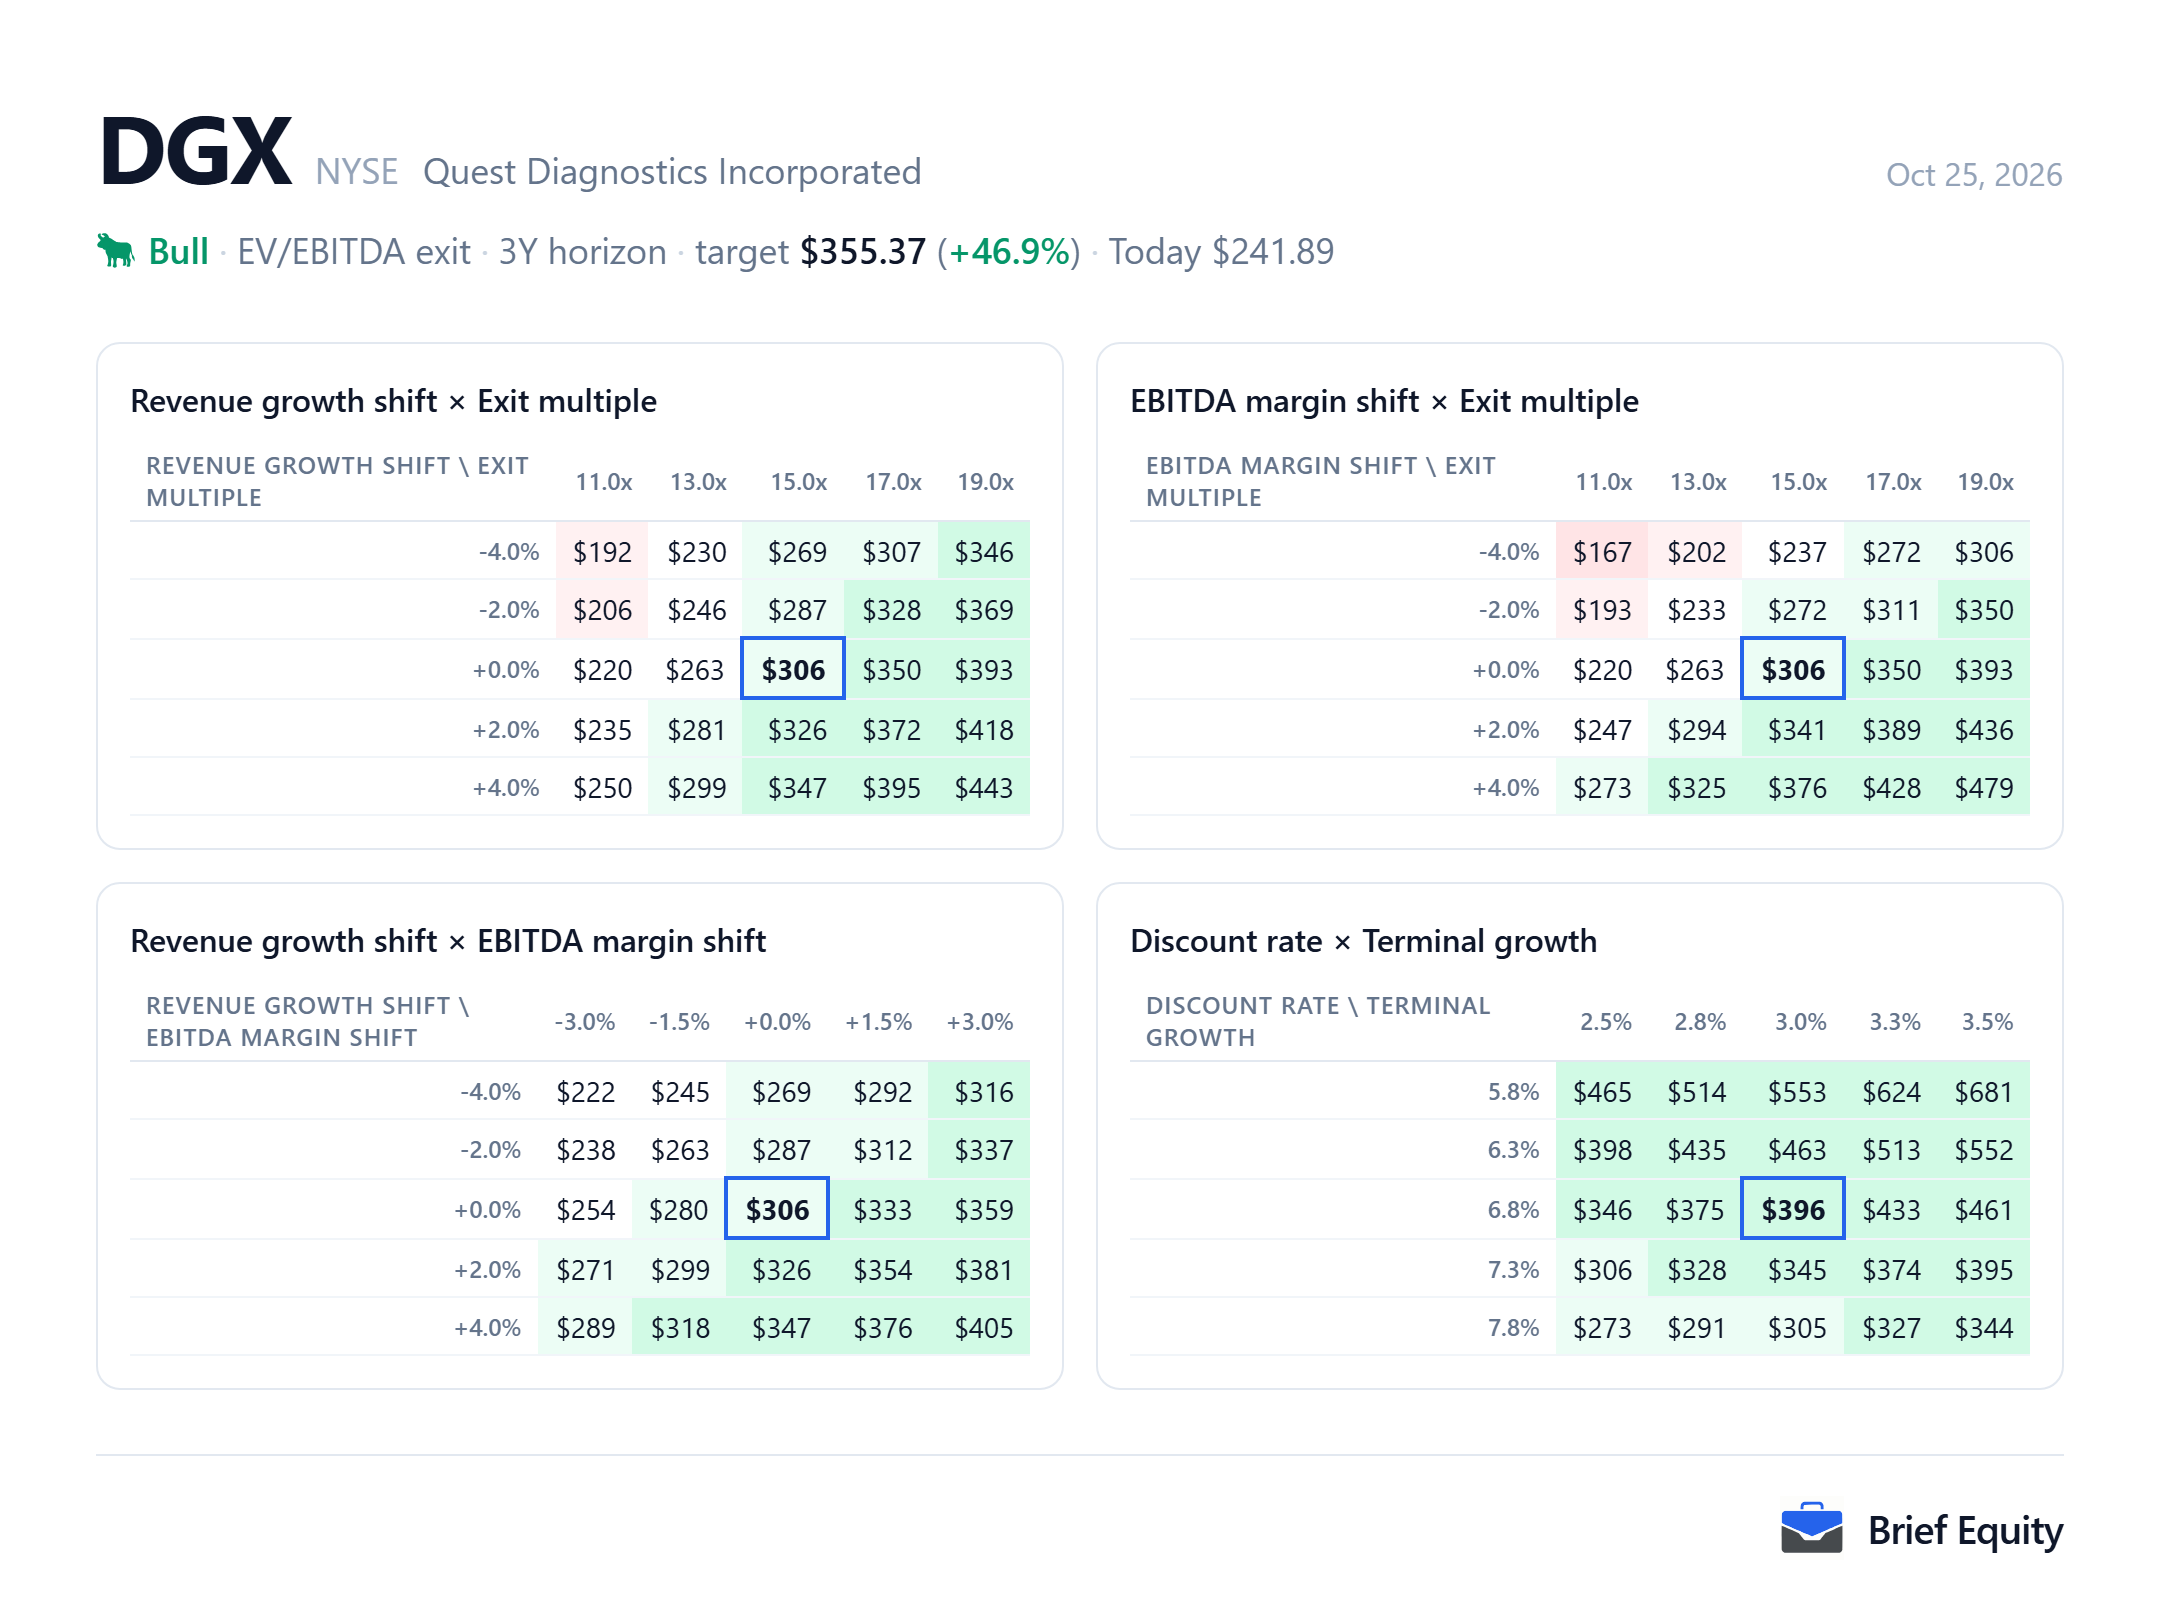Click the $465 cell in the 5.8% row
This screenshot has width=2160, height=1608.
pos(1602,1092)
